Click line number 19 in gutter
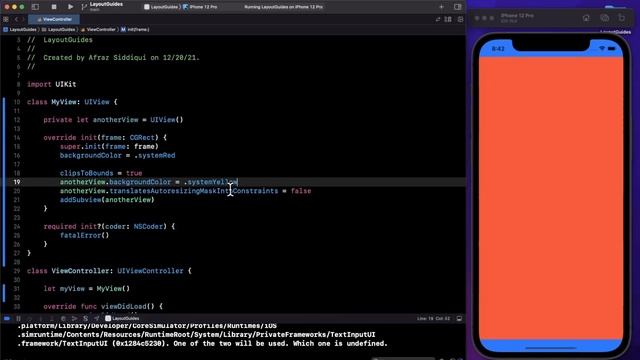Screen dimensions: 640x360 [17, 182]
